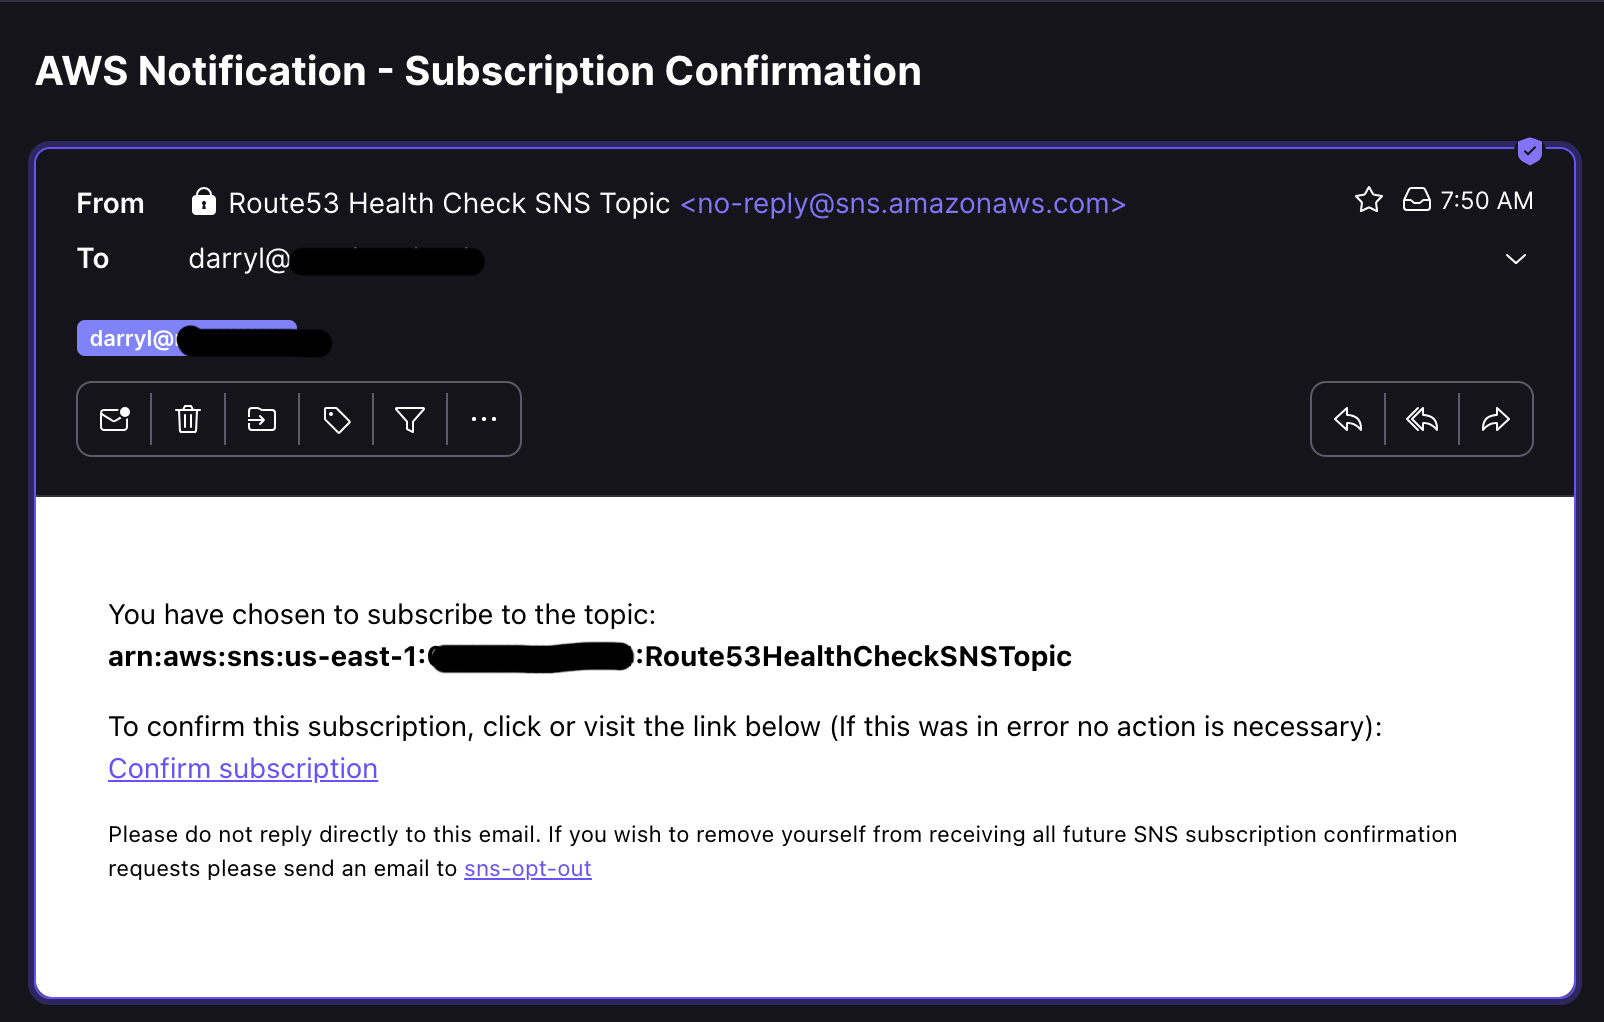Reply to the sender
Image resolution: width=1604 pixels, height=1022 pixels.
point(1348,419)
